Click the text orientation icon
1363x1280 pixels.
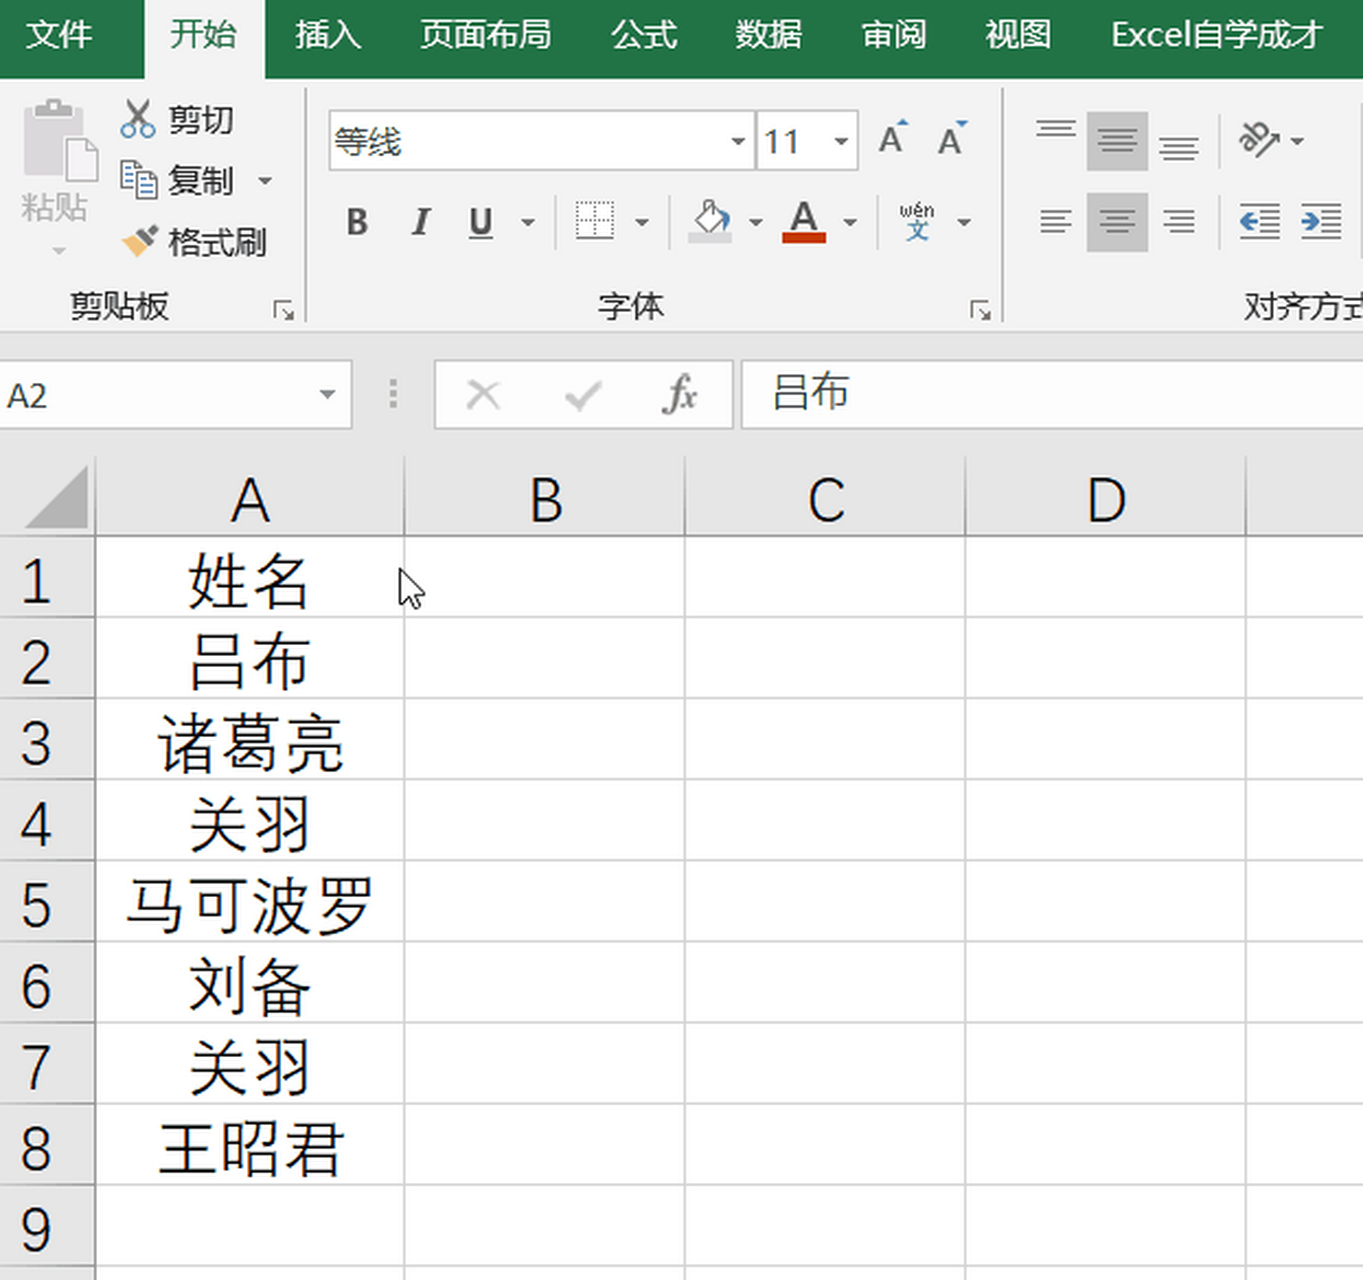pos(1259,140)
